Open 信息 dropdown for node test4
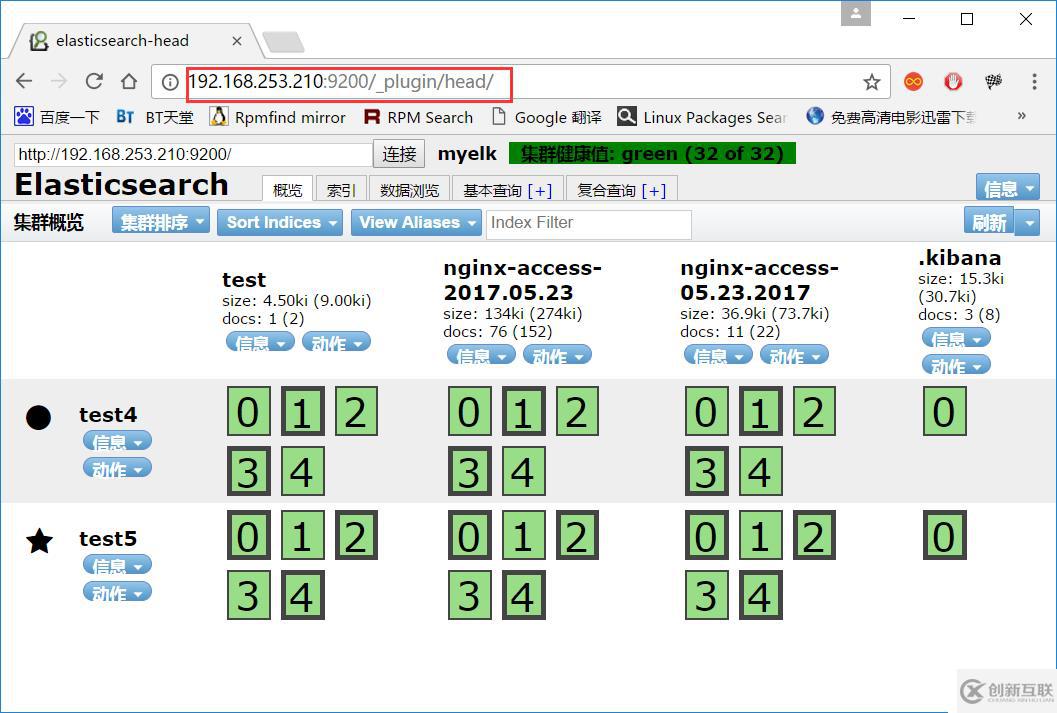This screenshot has width=1057, height=713. click(117, 441)
